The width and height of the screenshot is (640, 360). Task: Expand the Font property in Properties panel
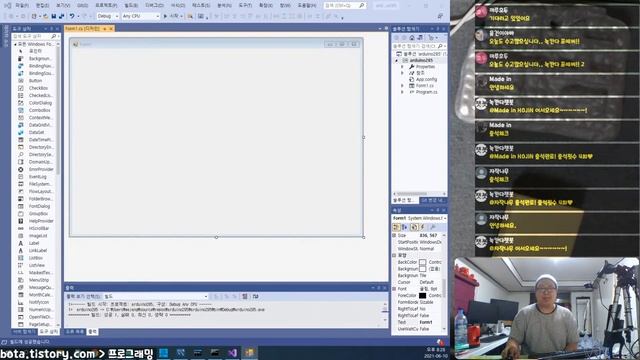(394, 289)
